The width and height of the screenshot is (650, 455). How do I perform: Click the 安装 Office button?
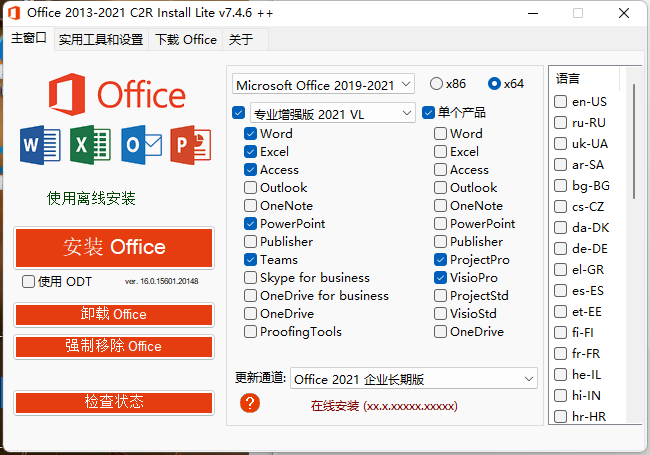[x=114, y=248]
